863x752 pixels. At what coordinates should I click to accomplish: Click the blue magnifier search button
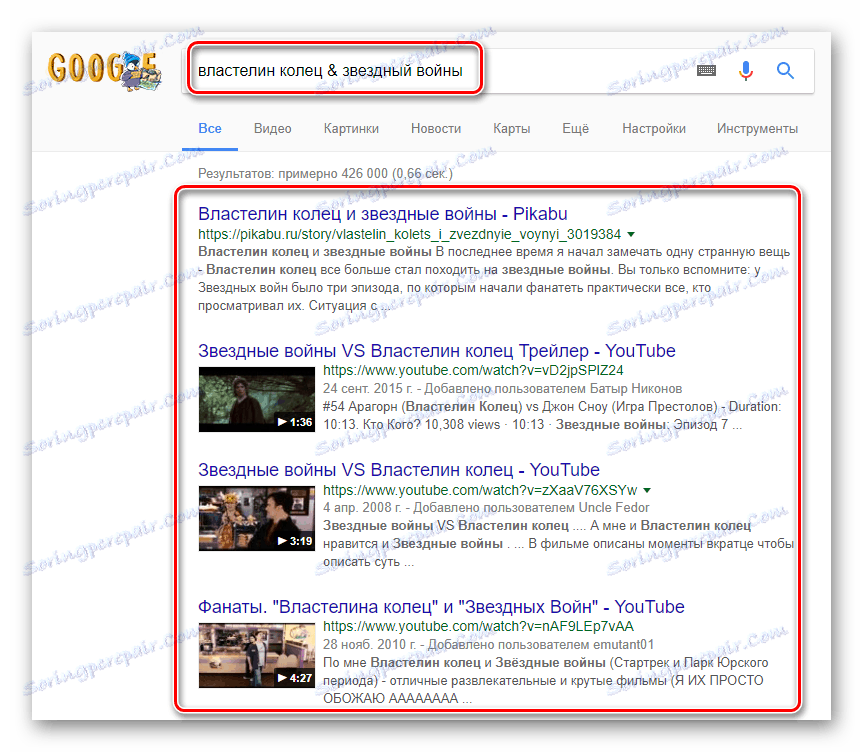coord(785,70)
